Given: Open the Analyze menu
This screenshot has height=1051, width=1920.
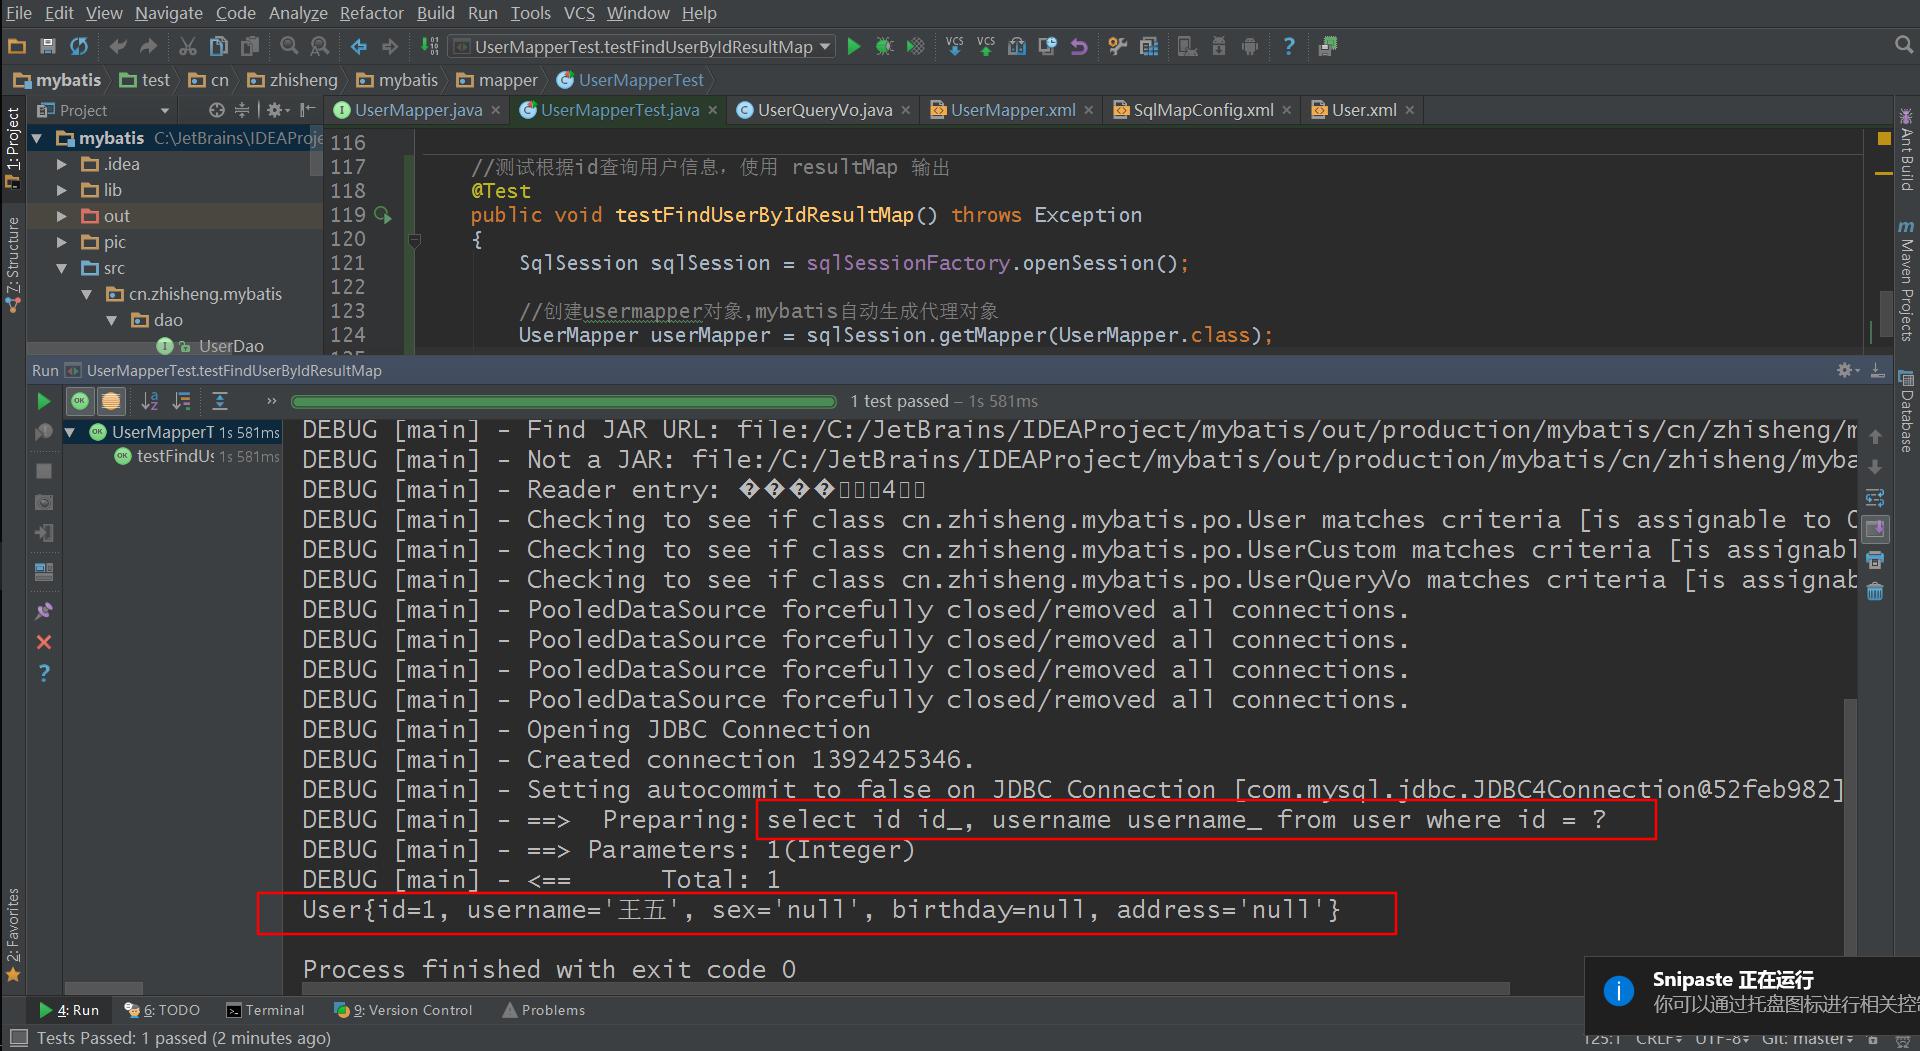Looking at the screenshot, I should 298,13.
